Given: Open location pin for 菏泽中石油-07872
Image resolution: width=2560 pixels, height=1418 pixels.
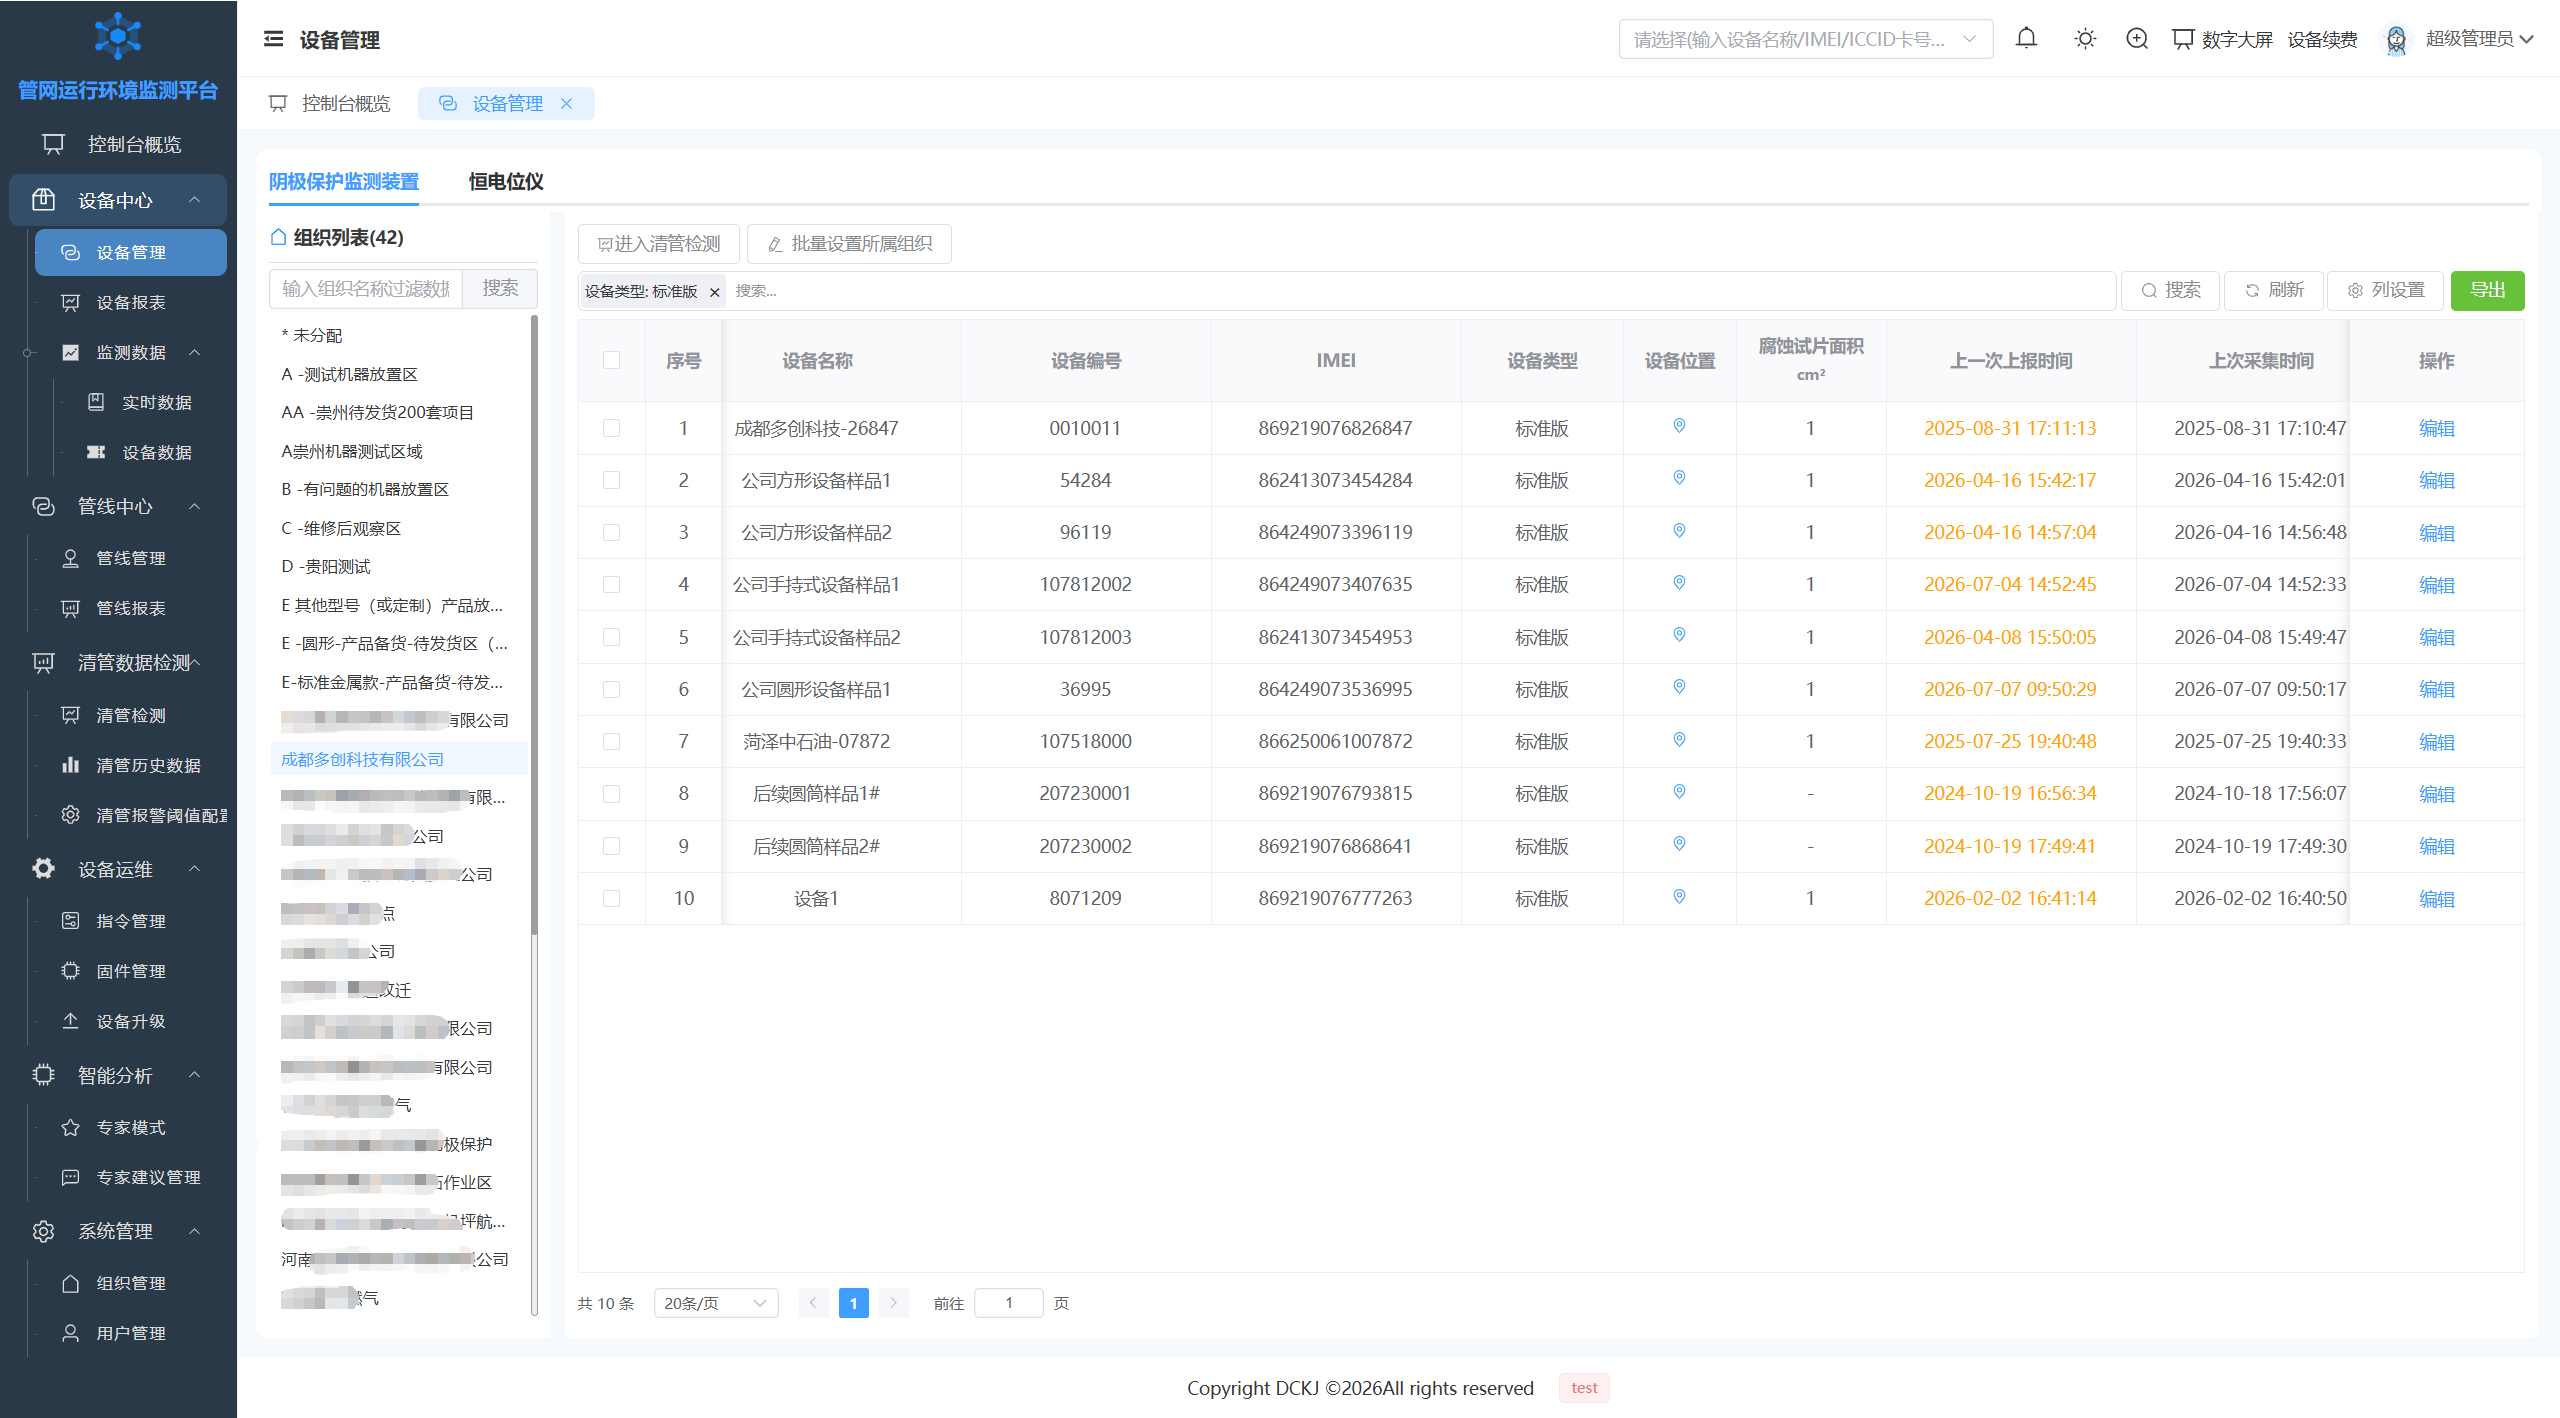Looking at the screenshot, I should 1679,740.
